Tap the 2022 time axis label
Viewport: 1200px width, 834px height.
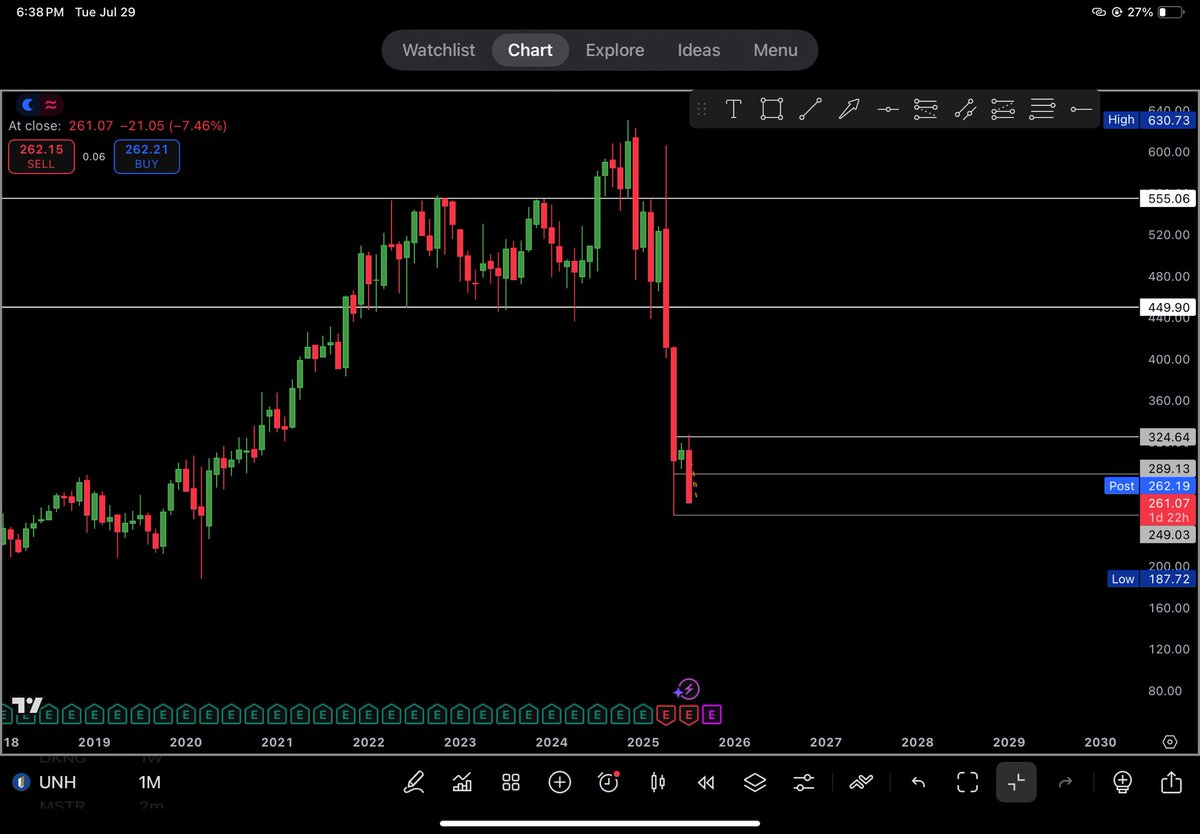(368, 742)
